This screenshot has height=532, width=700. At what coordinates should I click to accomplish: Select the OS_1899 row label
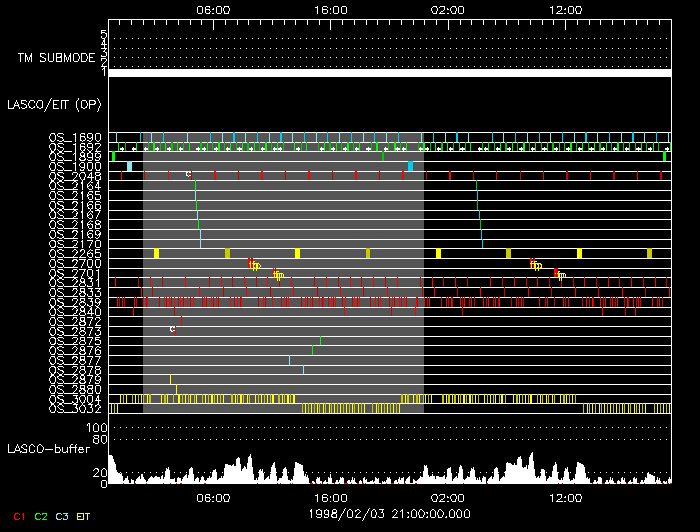point(75,157)
